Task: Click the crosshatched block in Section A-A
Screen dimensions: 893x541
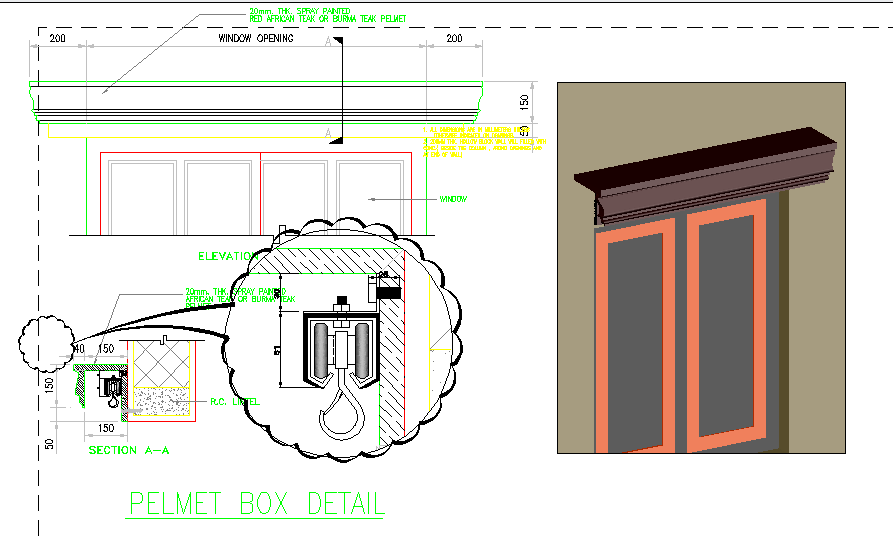Action: click(161, 364)
